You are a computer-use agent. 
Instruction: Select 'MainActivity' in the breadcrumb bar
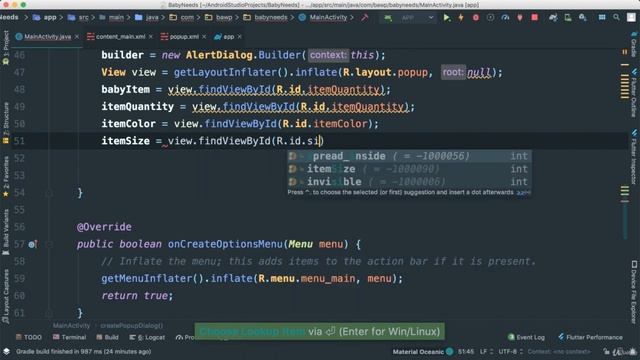tap(323, 18)
